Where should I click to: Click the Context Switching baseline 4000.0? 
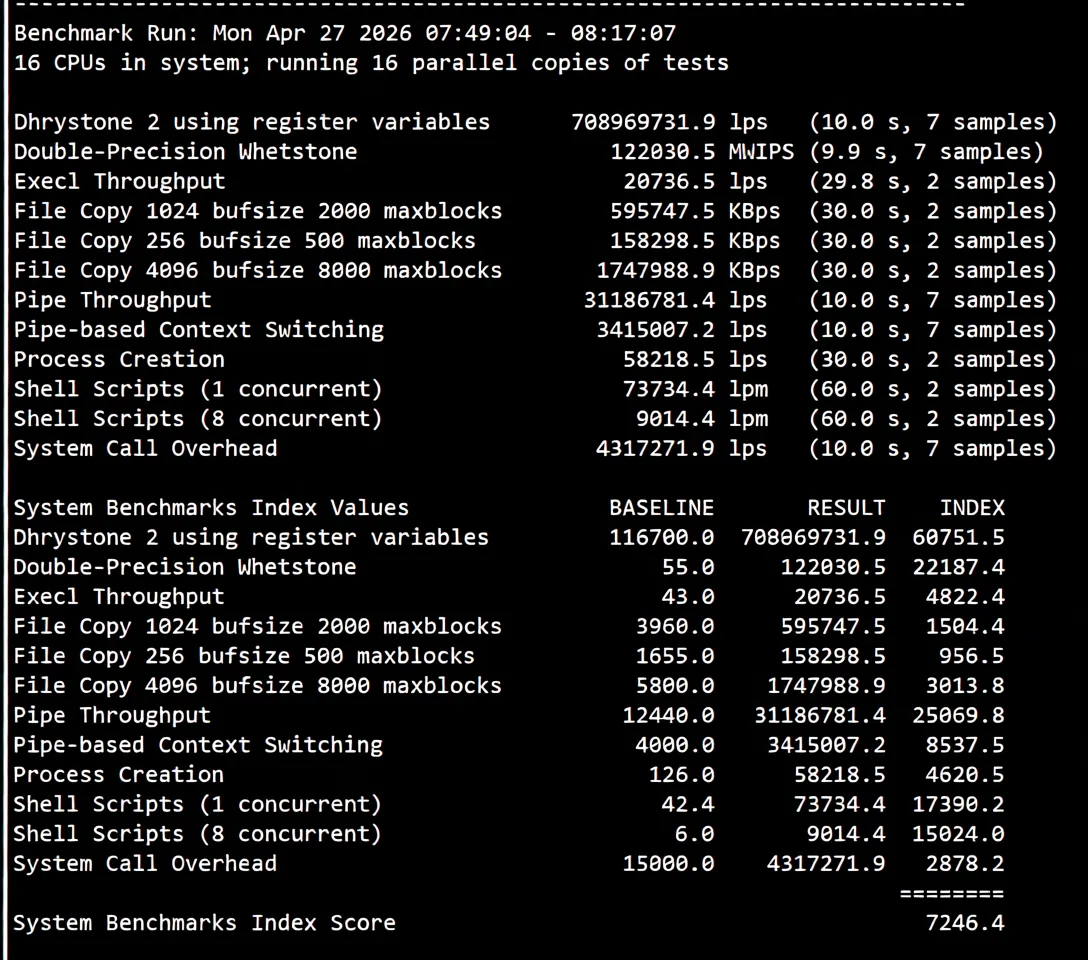pyautogui.click(x=675, y=745)
